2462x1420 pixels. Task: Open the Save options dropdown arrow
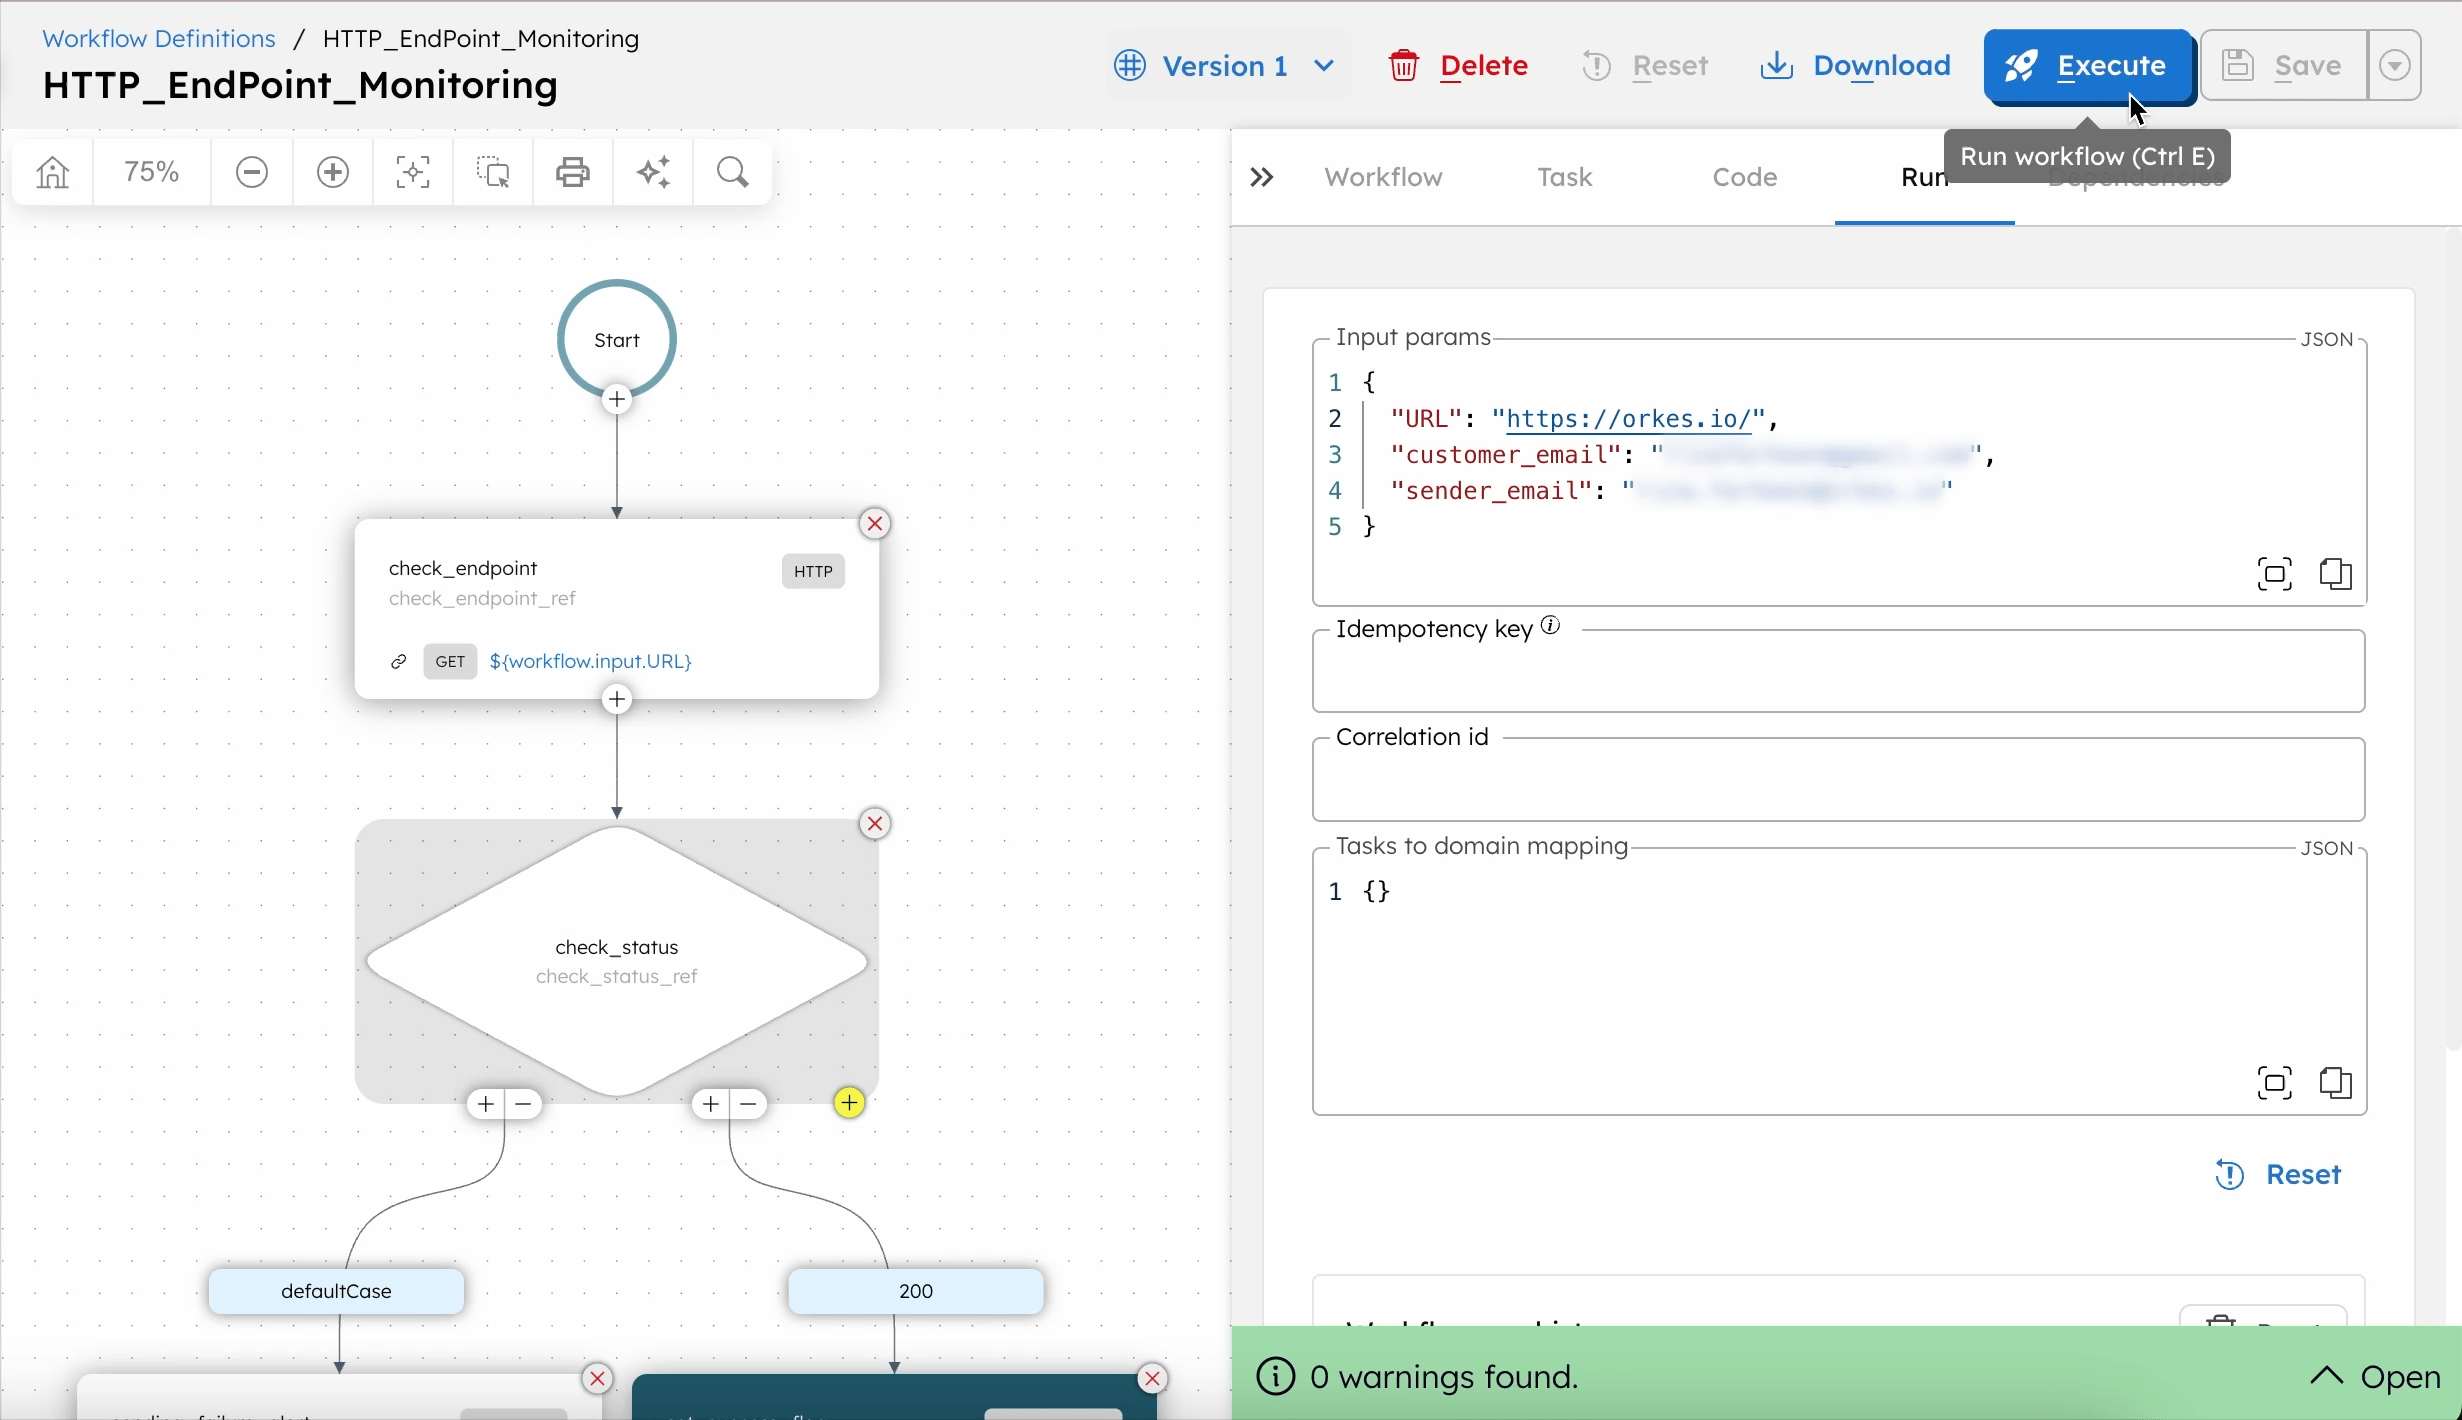pos(2394,66)
